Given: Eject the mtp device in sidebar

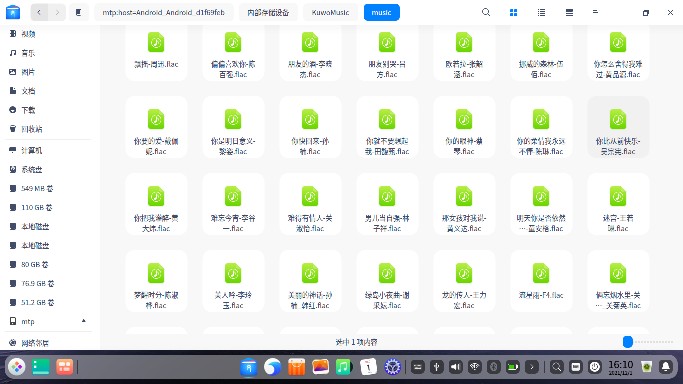Looking at the screenshot, I should 84,321.
